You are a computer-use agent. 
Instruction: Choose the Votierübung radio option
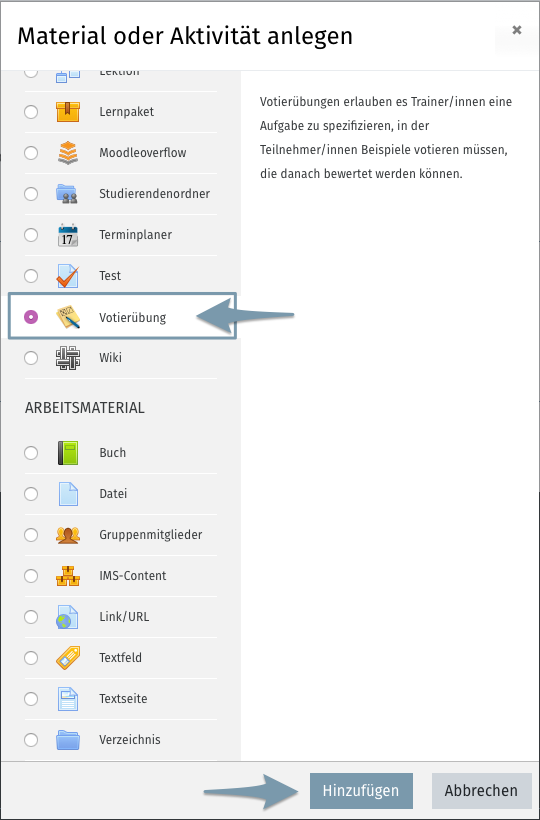31,317
